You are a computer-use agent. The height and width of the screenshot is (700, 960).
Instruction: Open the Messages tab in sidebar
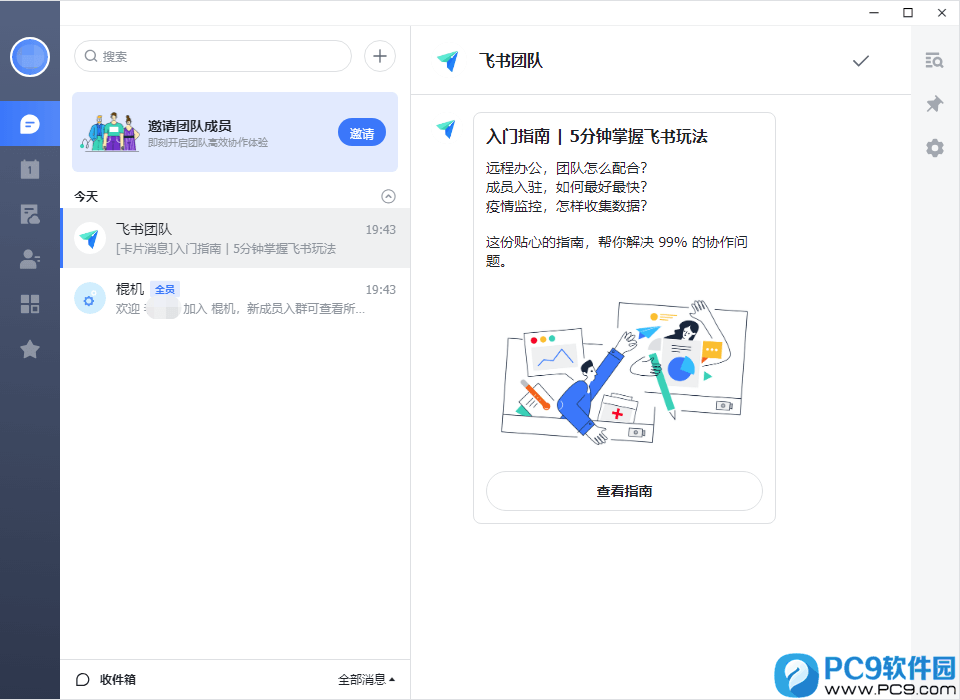(30, 124)
